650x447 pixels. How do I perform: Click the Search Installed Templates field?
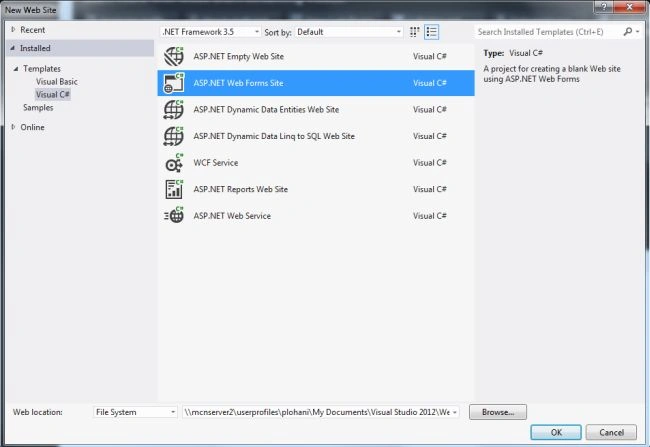click(x=547, y=32)
